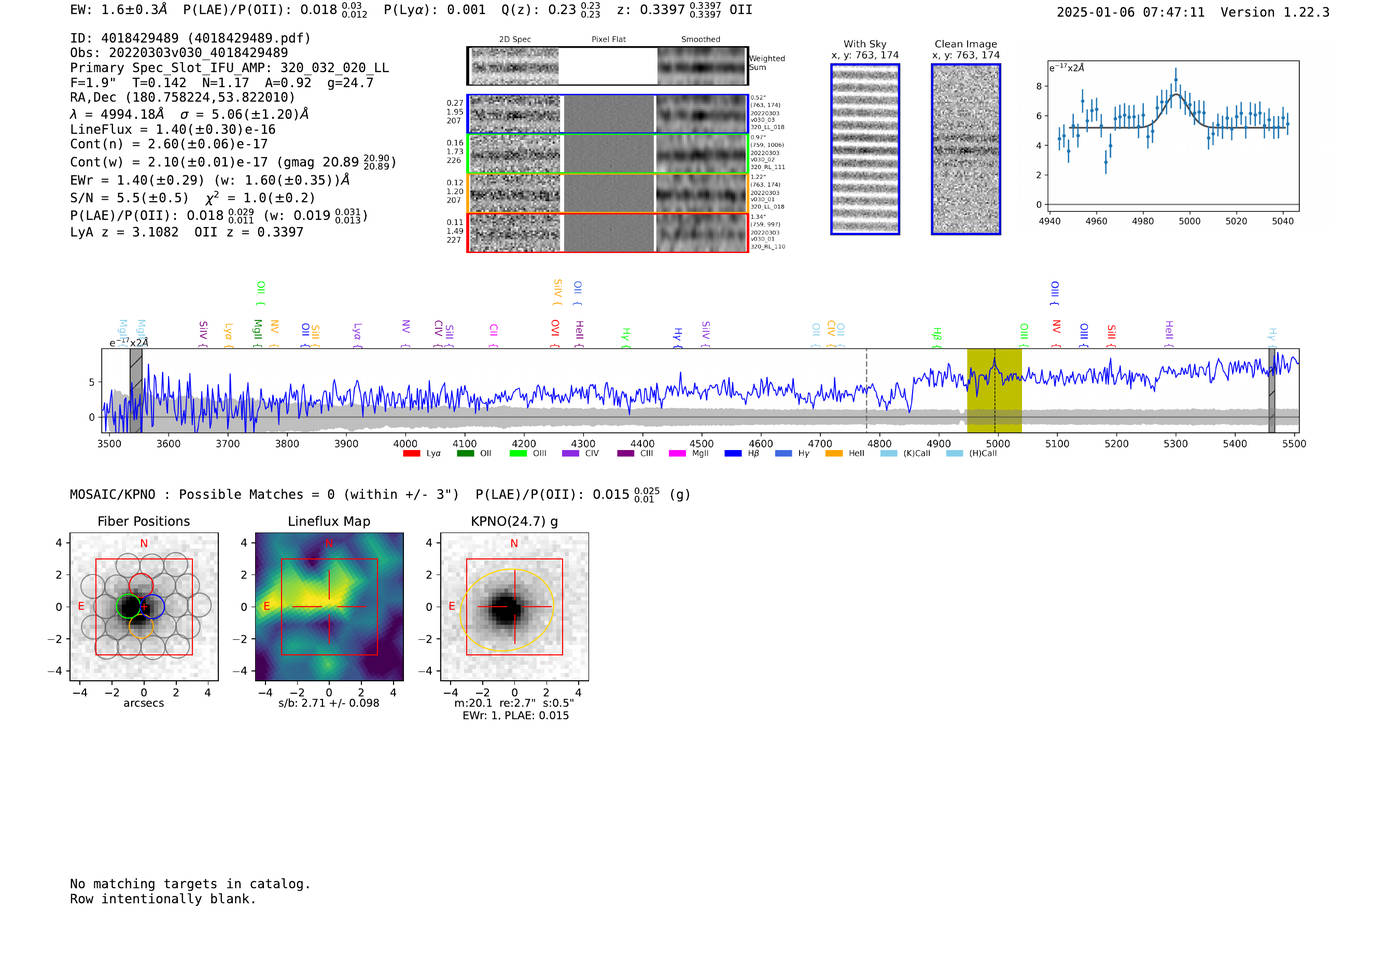Click the blue fiber circle in Fiber Positions

click(151, 606)
